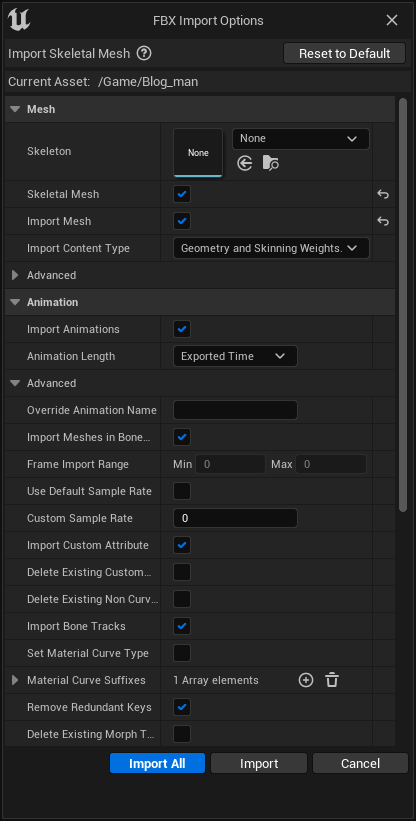
Task: Click the 'Animation Length' label
Action: pos(71,356)
